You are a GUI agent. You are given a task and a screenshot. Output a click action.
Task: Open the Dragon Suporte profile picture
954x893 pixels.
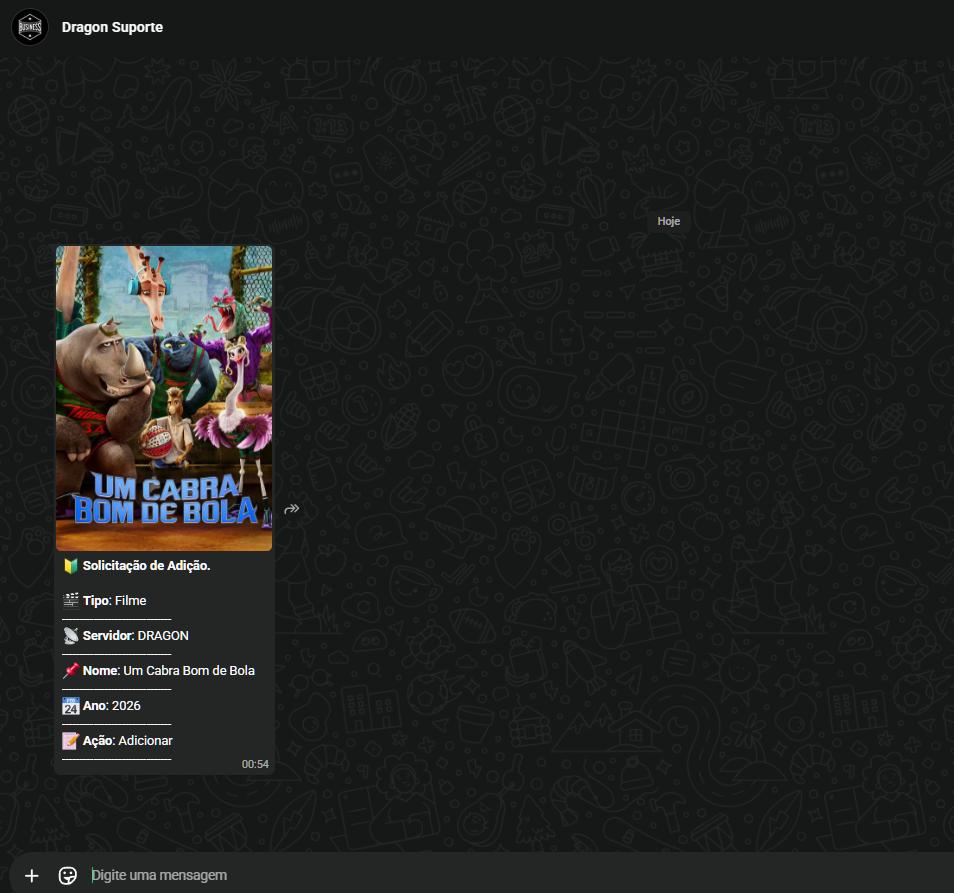click(x=29, y=27)
